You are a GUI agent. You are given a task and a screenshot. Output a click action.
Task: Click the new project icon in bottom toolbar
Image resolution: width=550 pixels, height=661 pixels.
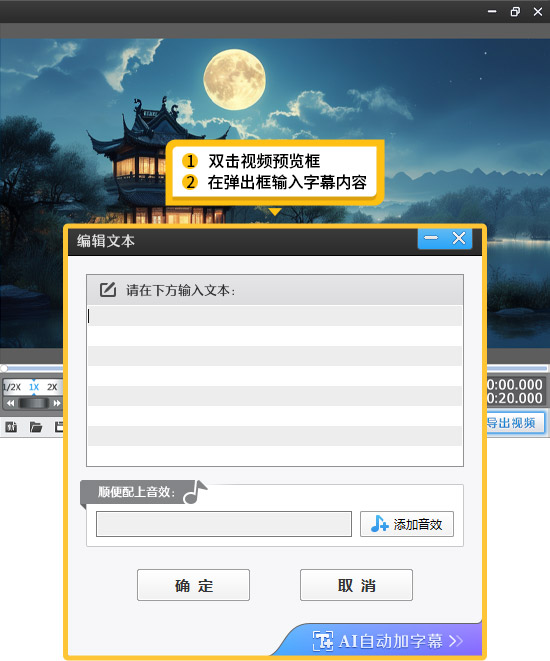11,427
